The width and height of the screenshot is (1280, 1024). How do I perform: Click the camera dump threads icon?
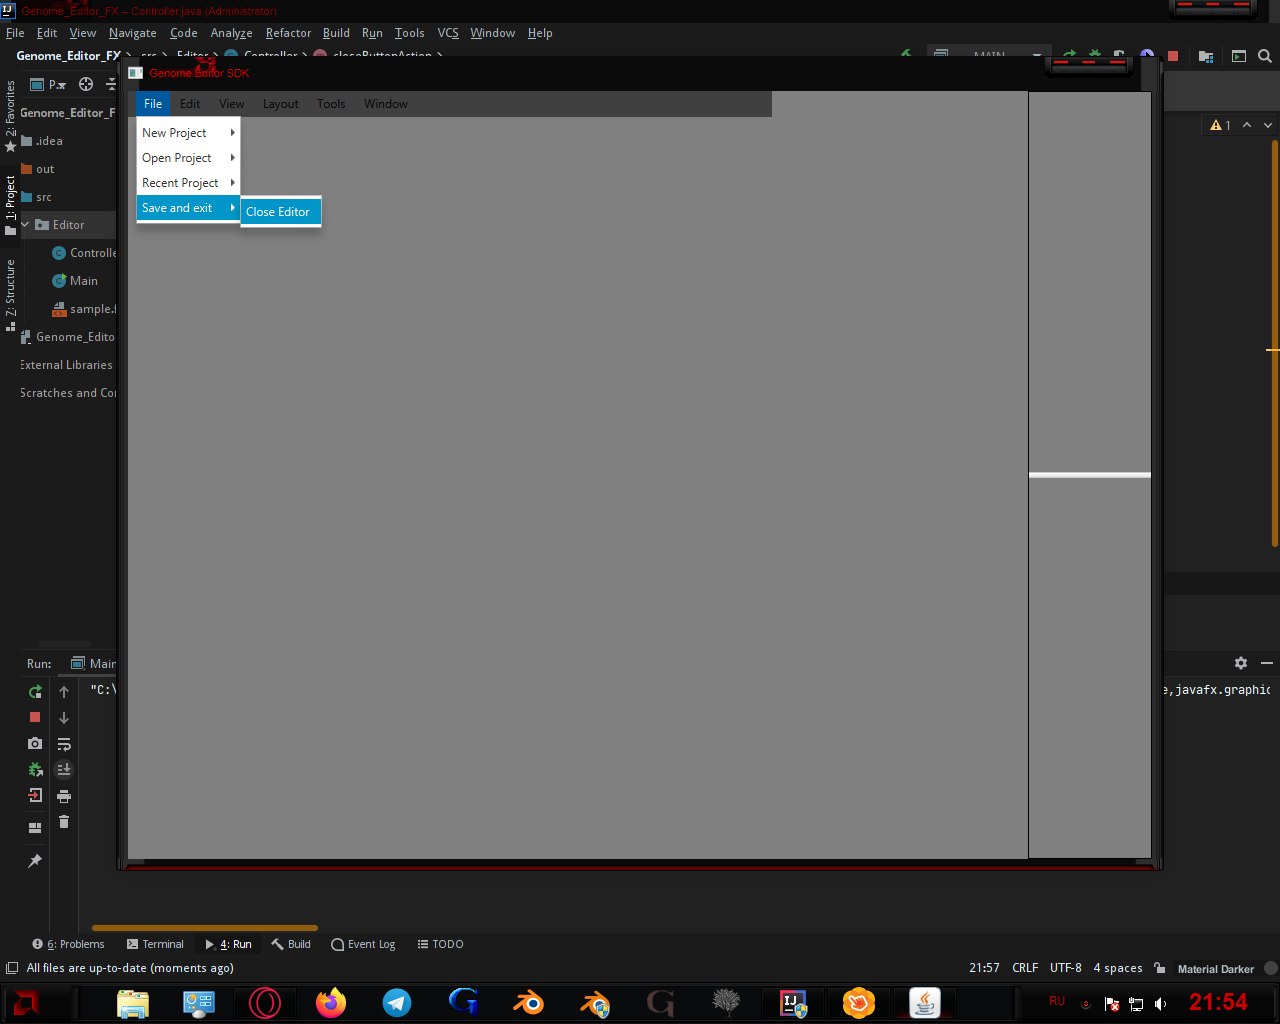(x=35, y=743)
